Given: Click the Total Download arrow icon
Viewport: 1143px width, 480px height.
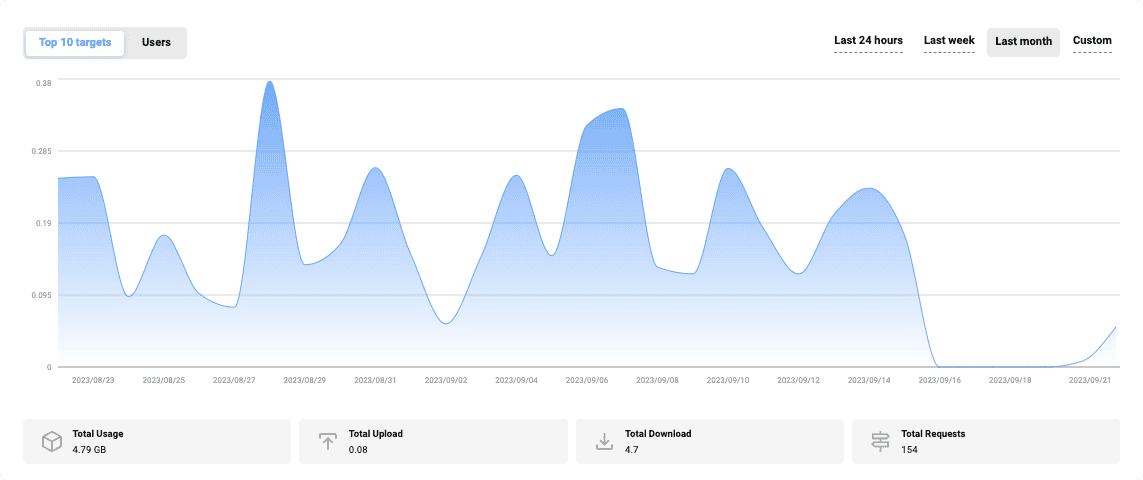Looking at the screenshot, I should [604, 441].
